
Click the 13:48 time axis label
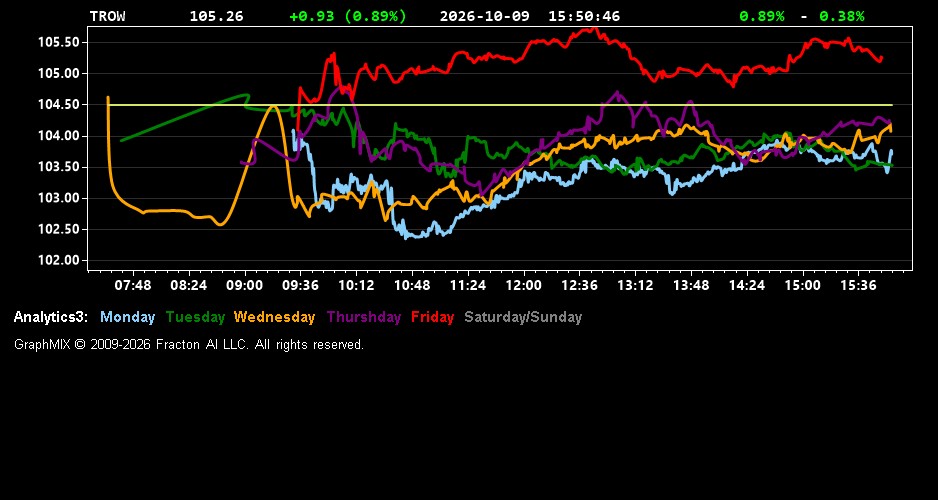(691, 286)
